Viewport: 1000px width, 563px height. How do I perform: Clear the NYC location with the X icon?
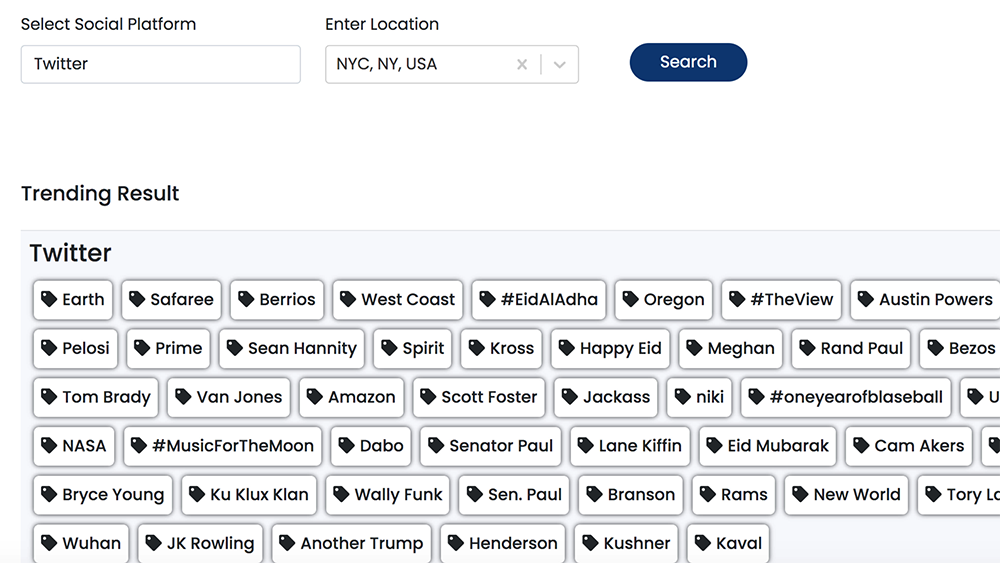(x=522, y=64)
